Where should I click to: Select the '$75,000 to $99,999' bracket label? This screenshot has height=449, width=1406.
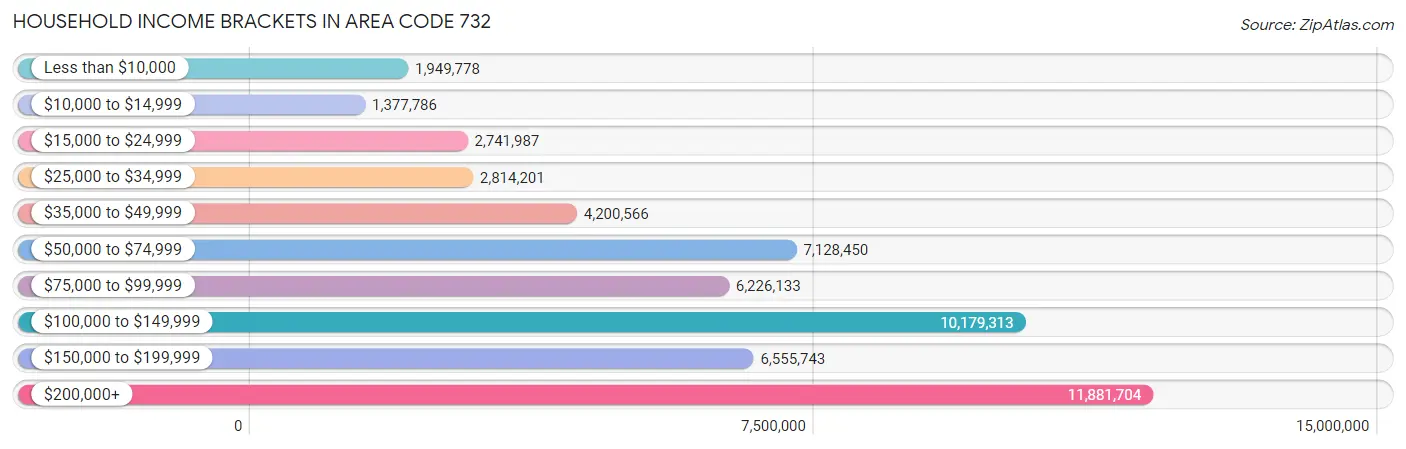click(x=113, y=286)
